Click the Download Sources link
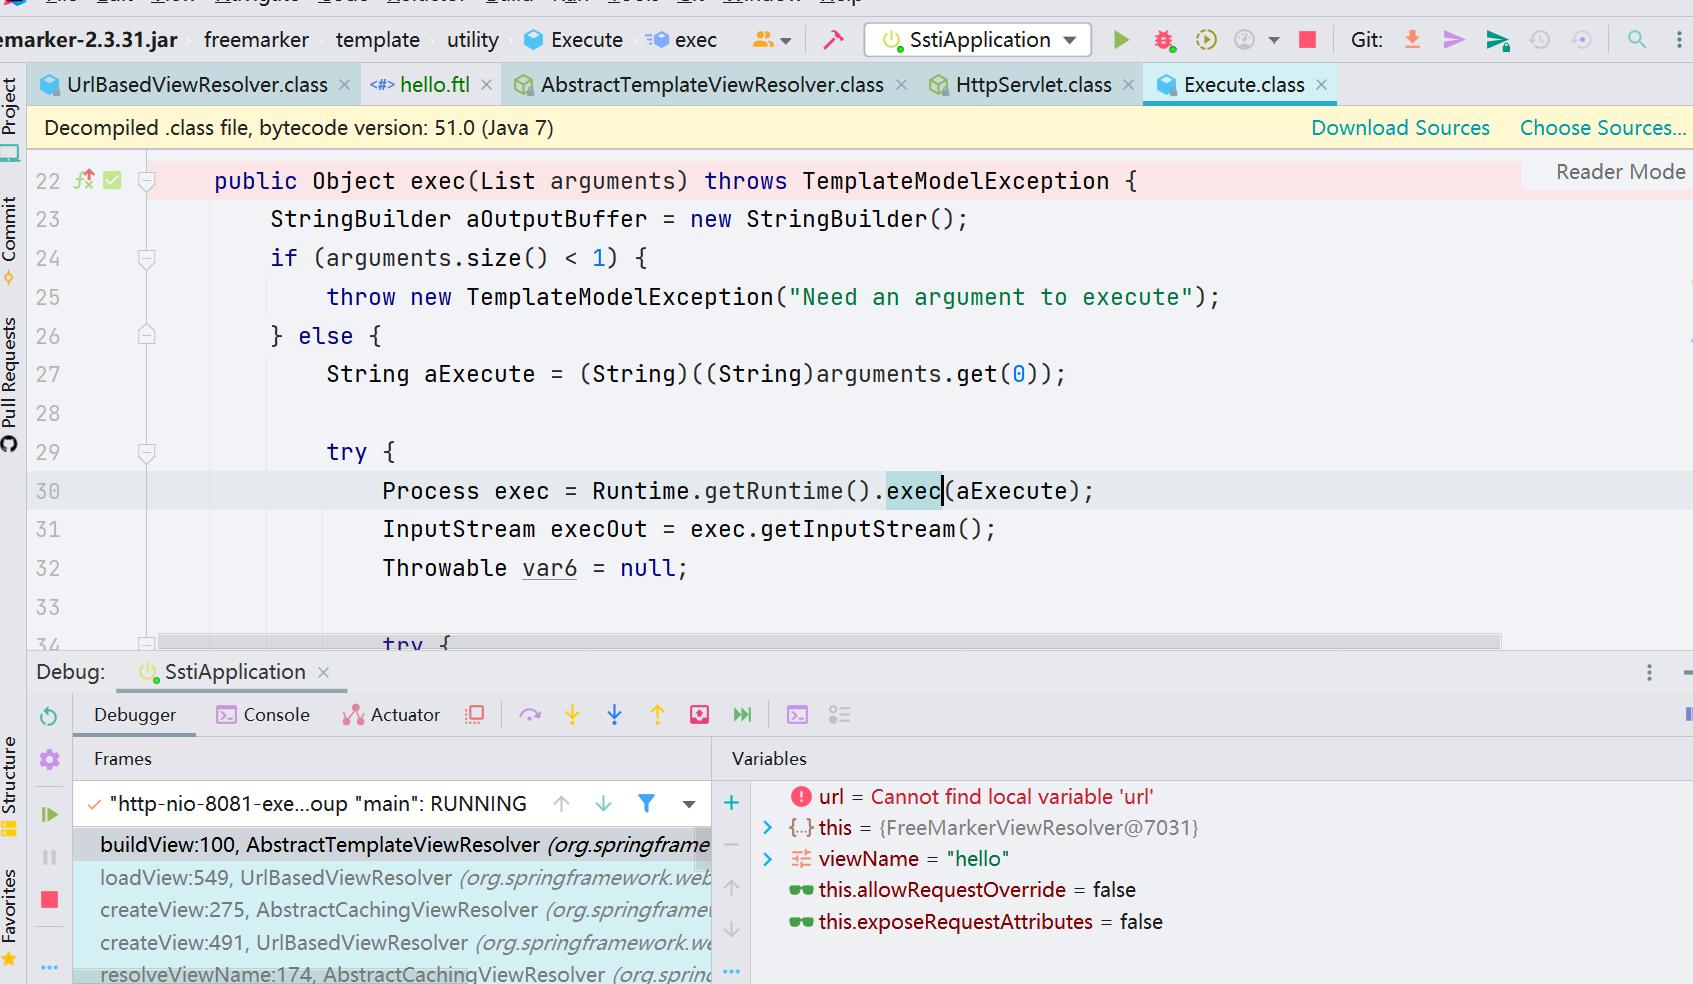The image size is (1693, 984). click(1400, 128)
